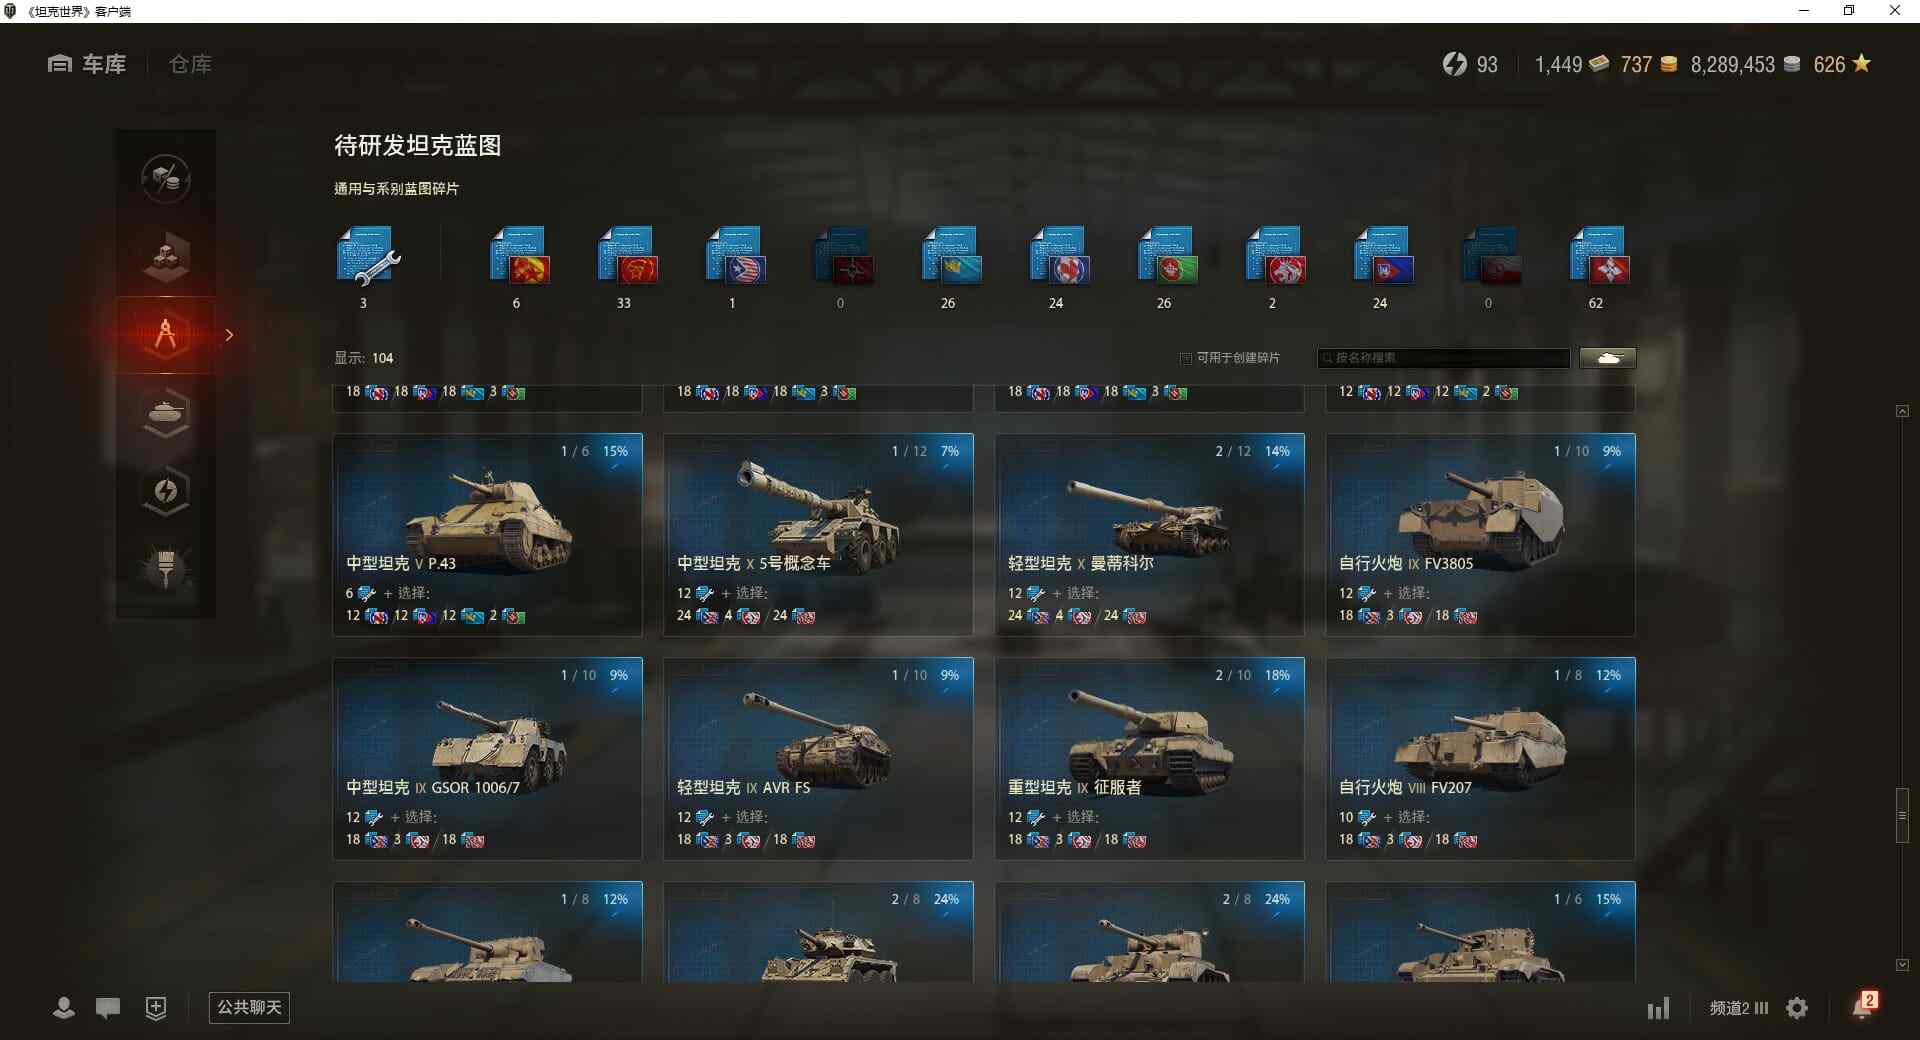This screenshot has width=1920, height=1040.
Task: Click the vertical scrollbar handle
Action: pyautogui.click(x=1902, y=815)
